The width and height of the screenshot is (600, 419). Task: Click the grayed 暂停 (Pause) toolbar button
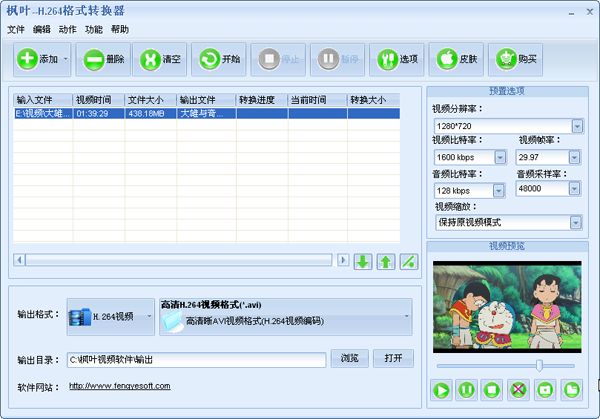tap(338, 59)
